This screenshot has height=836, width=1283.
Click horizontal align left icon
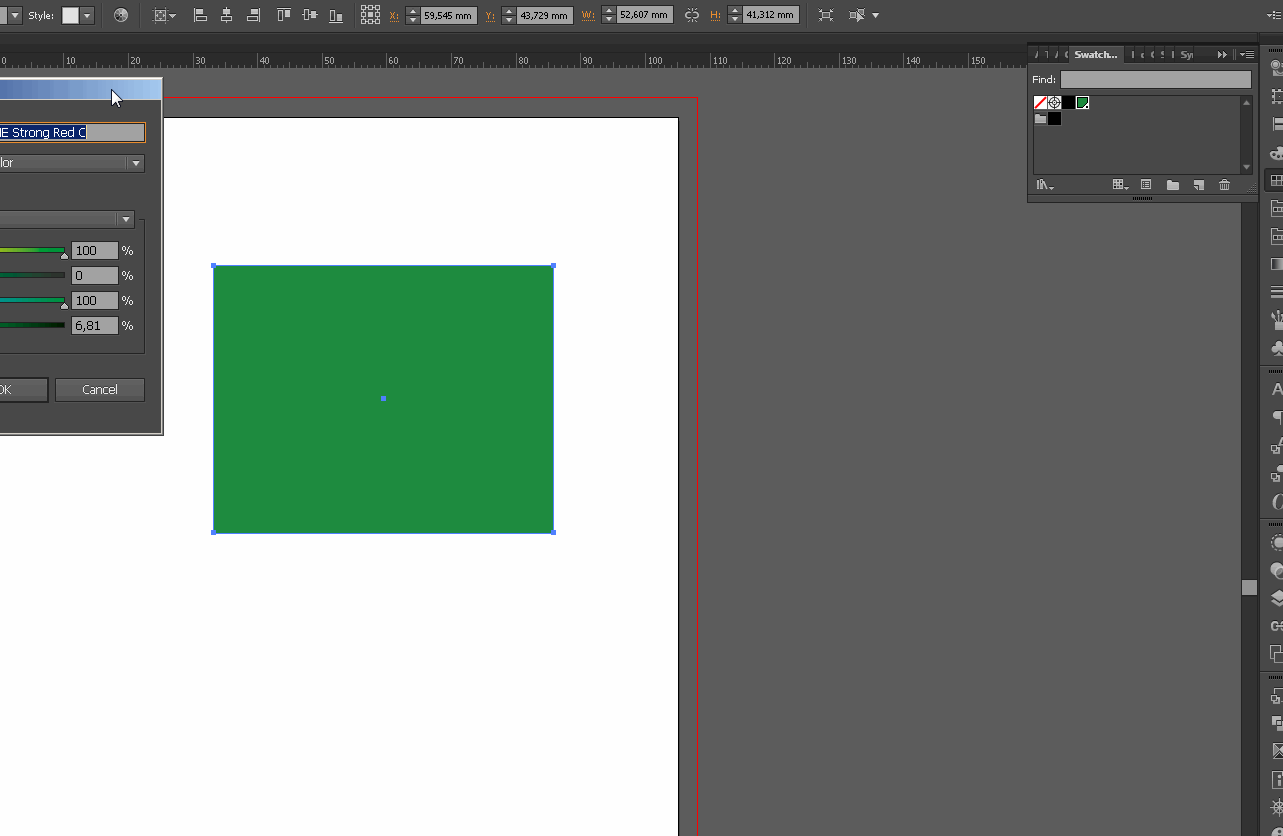[200, 15]
